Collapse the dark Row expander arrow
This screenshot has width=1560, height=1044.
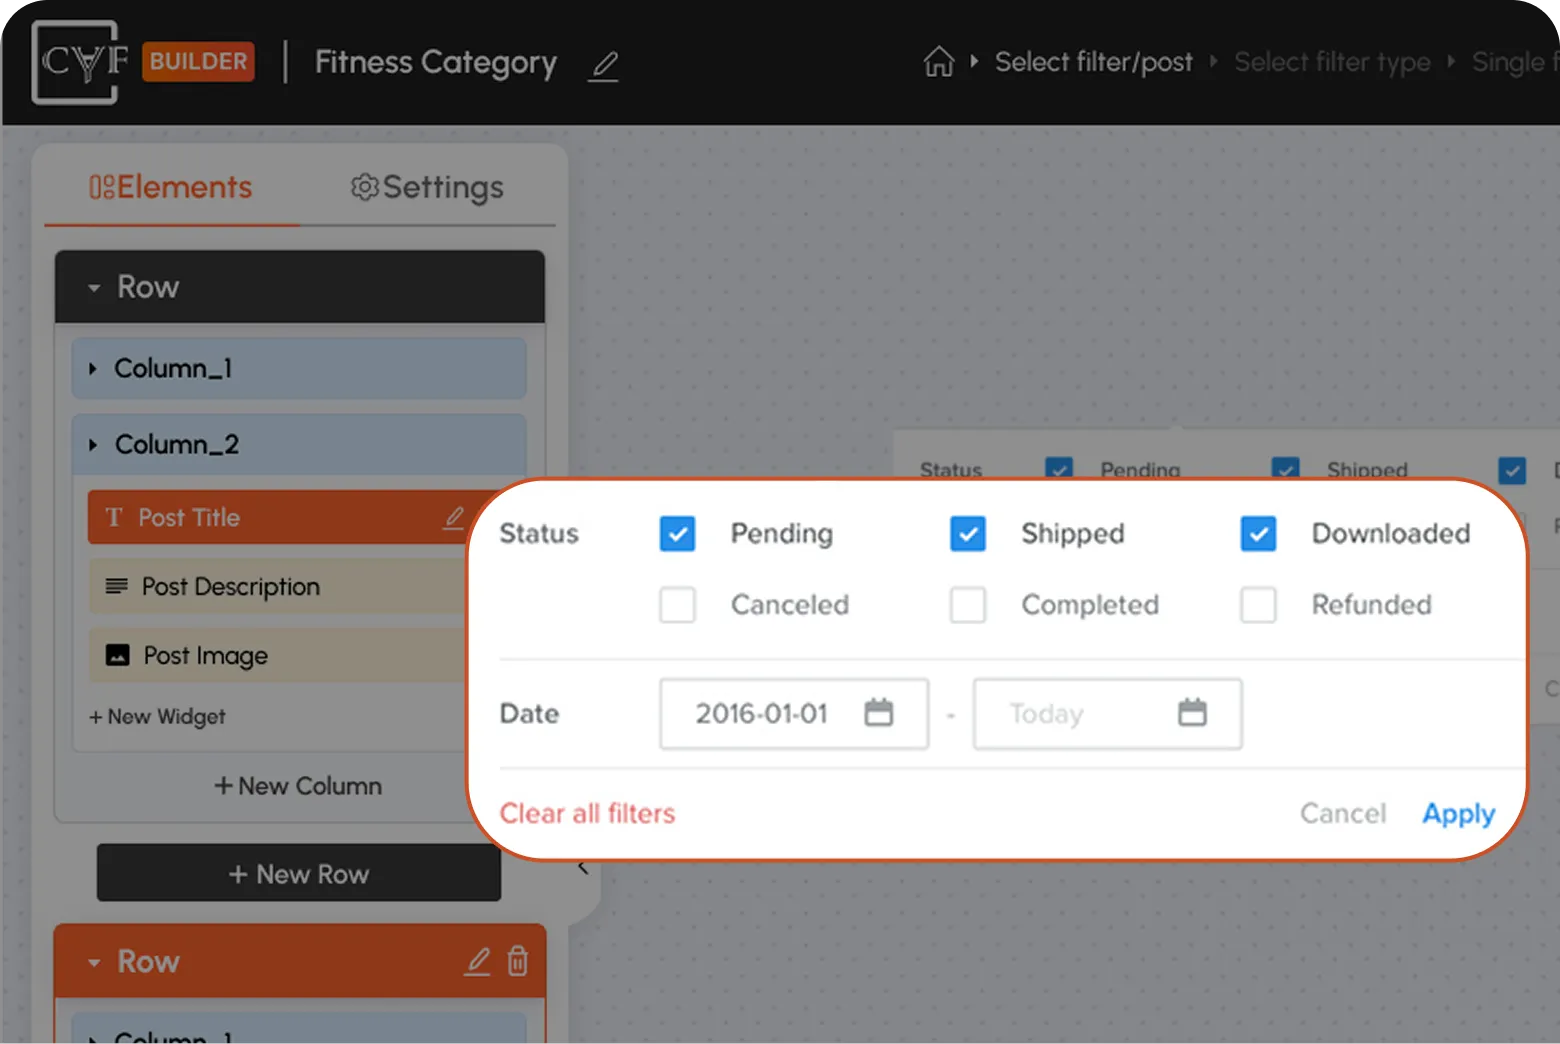[x=94, y=288]
